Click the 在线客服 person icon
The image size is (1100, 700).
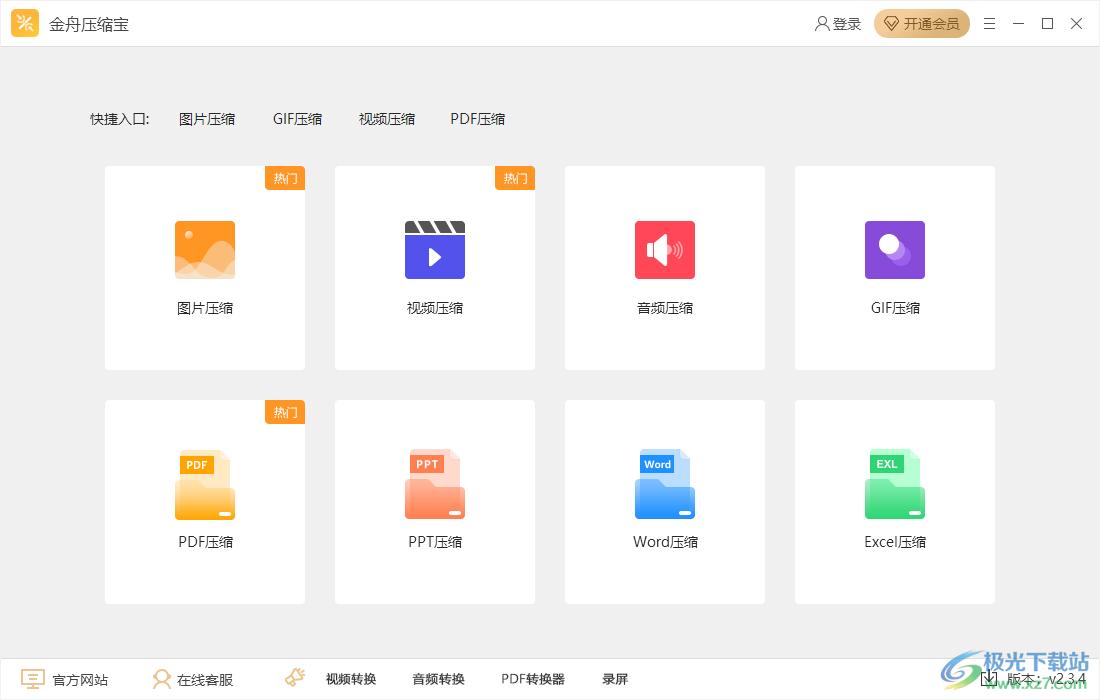161,679
